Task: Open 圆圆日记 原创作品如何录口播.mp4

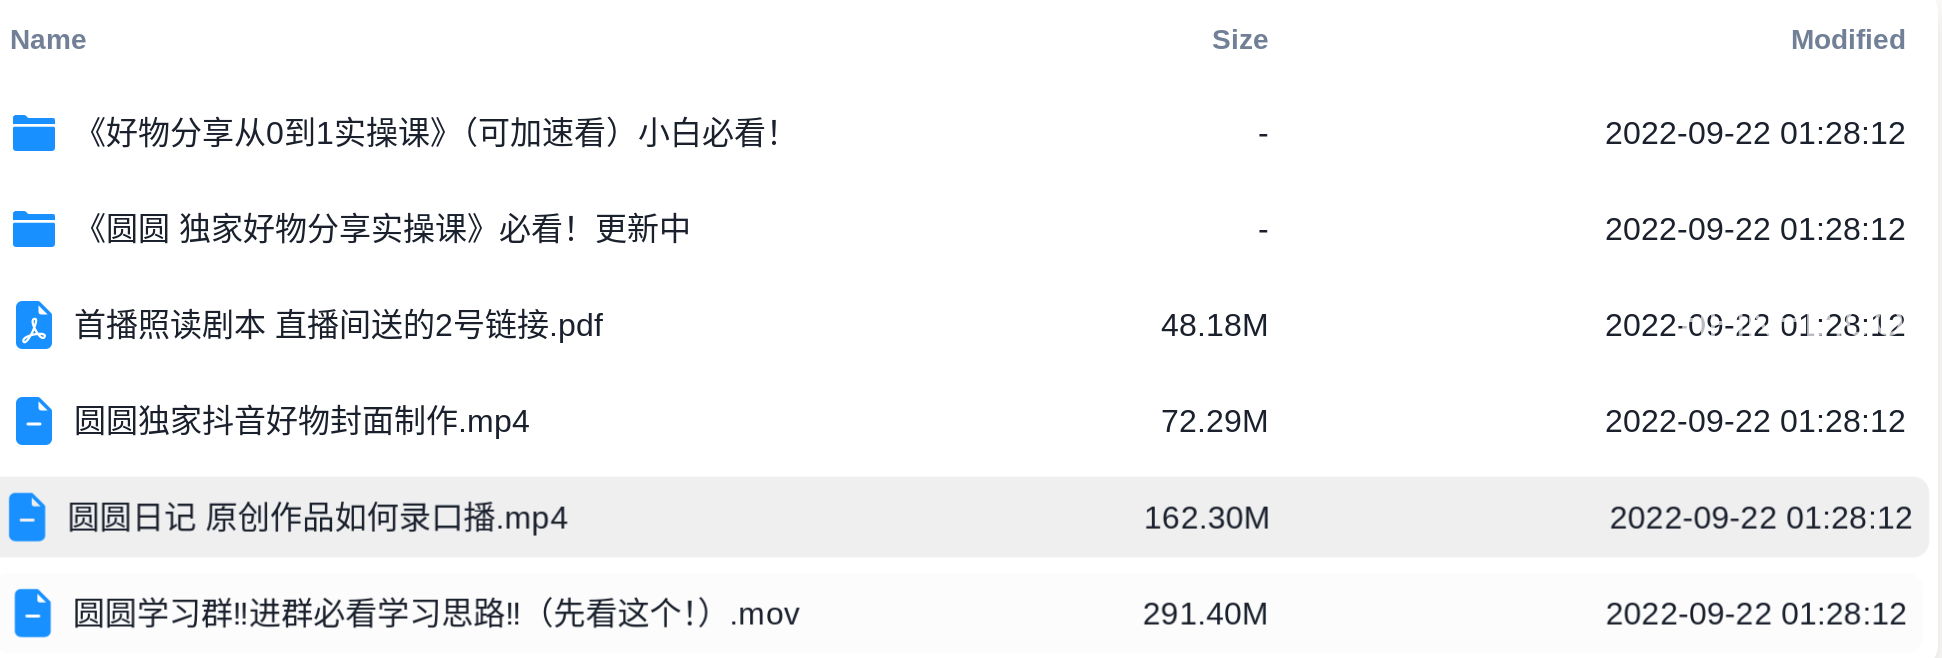Action: [317, 517]
